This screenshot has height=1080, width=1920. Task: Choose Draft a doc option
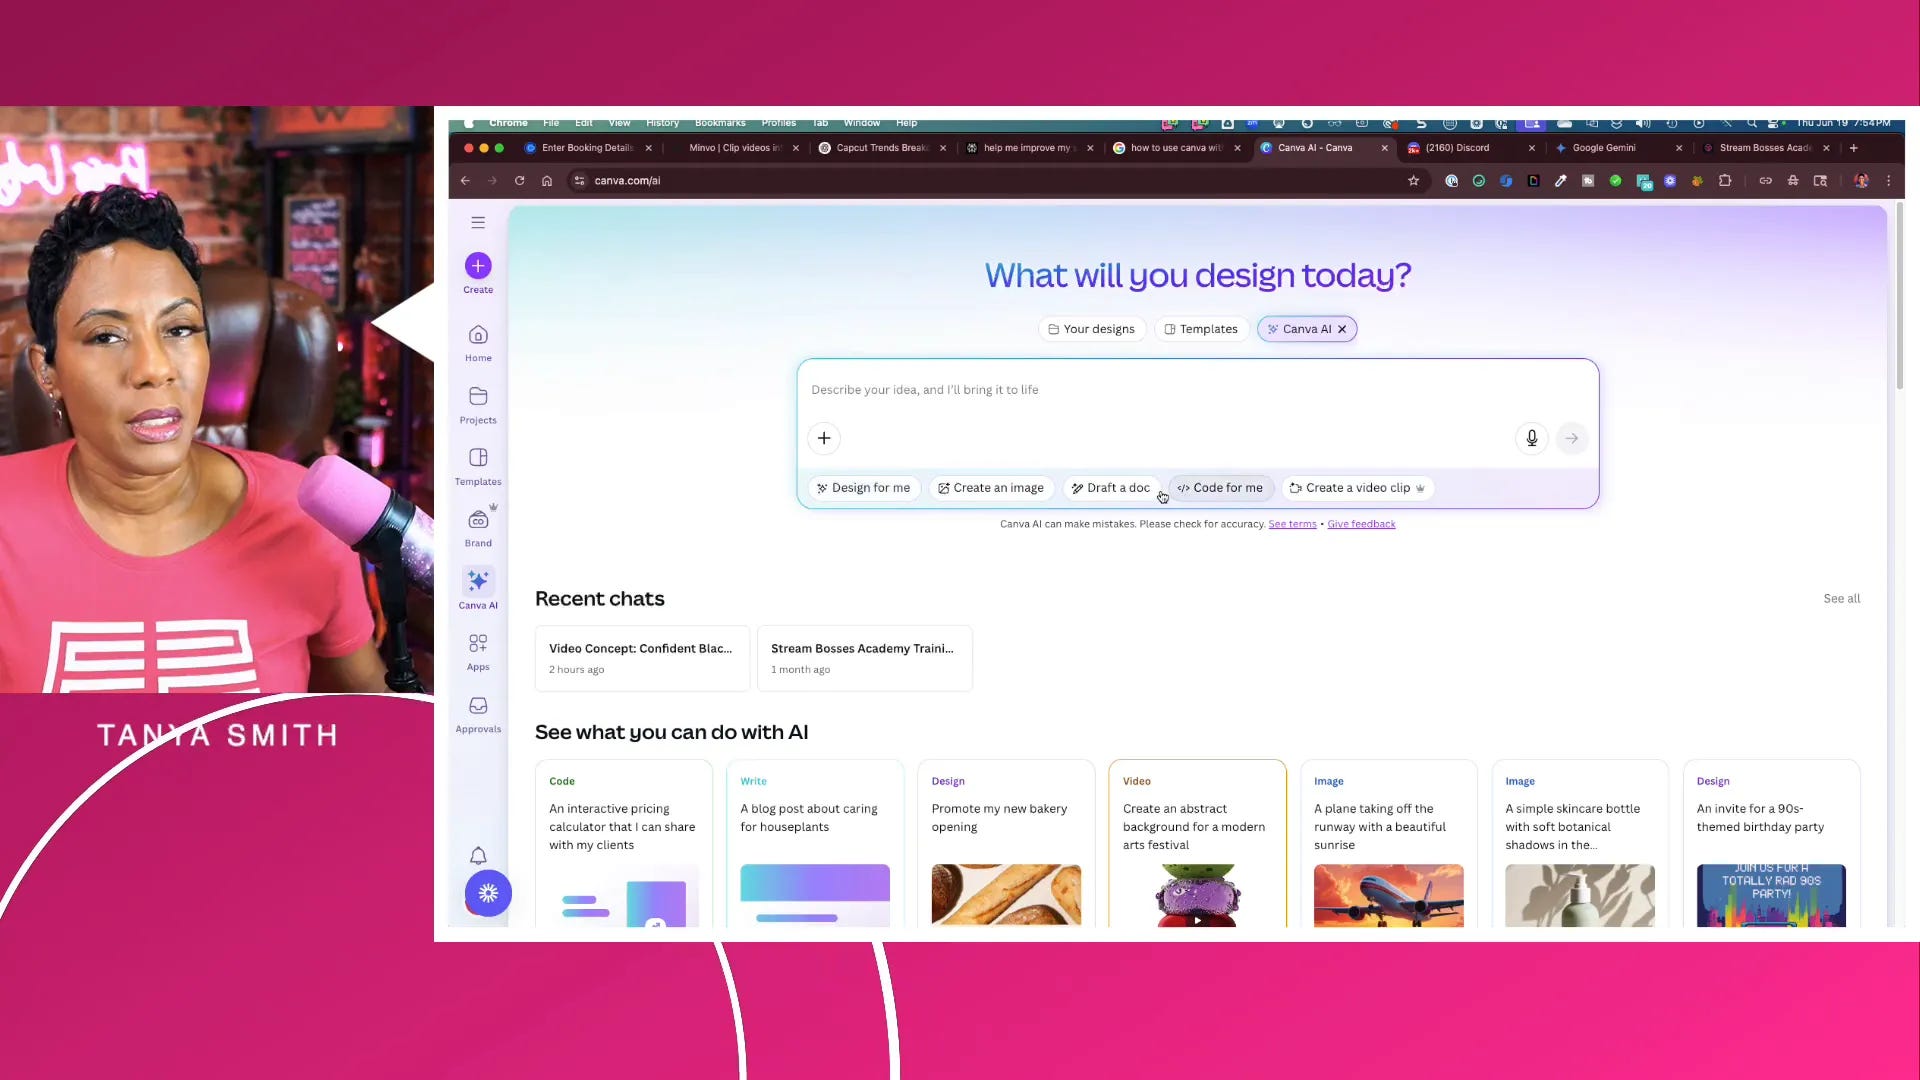click(x=1111, y=488)
